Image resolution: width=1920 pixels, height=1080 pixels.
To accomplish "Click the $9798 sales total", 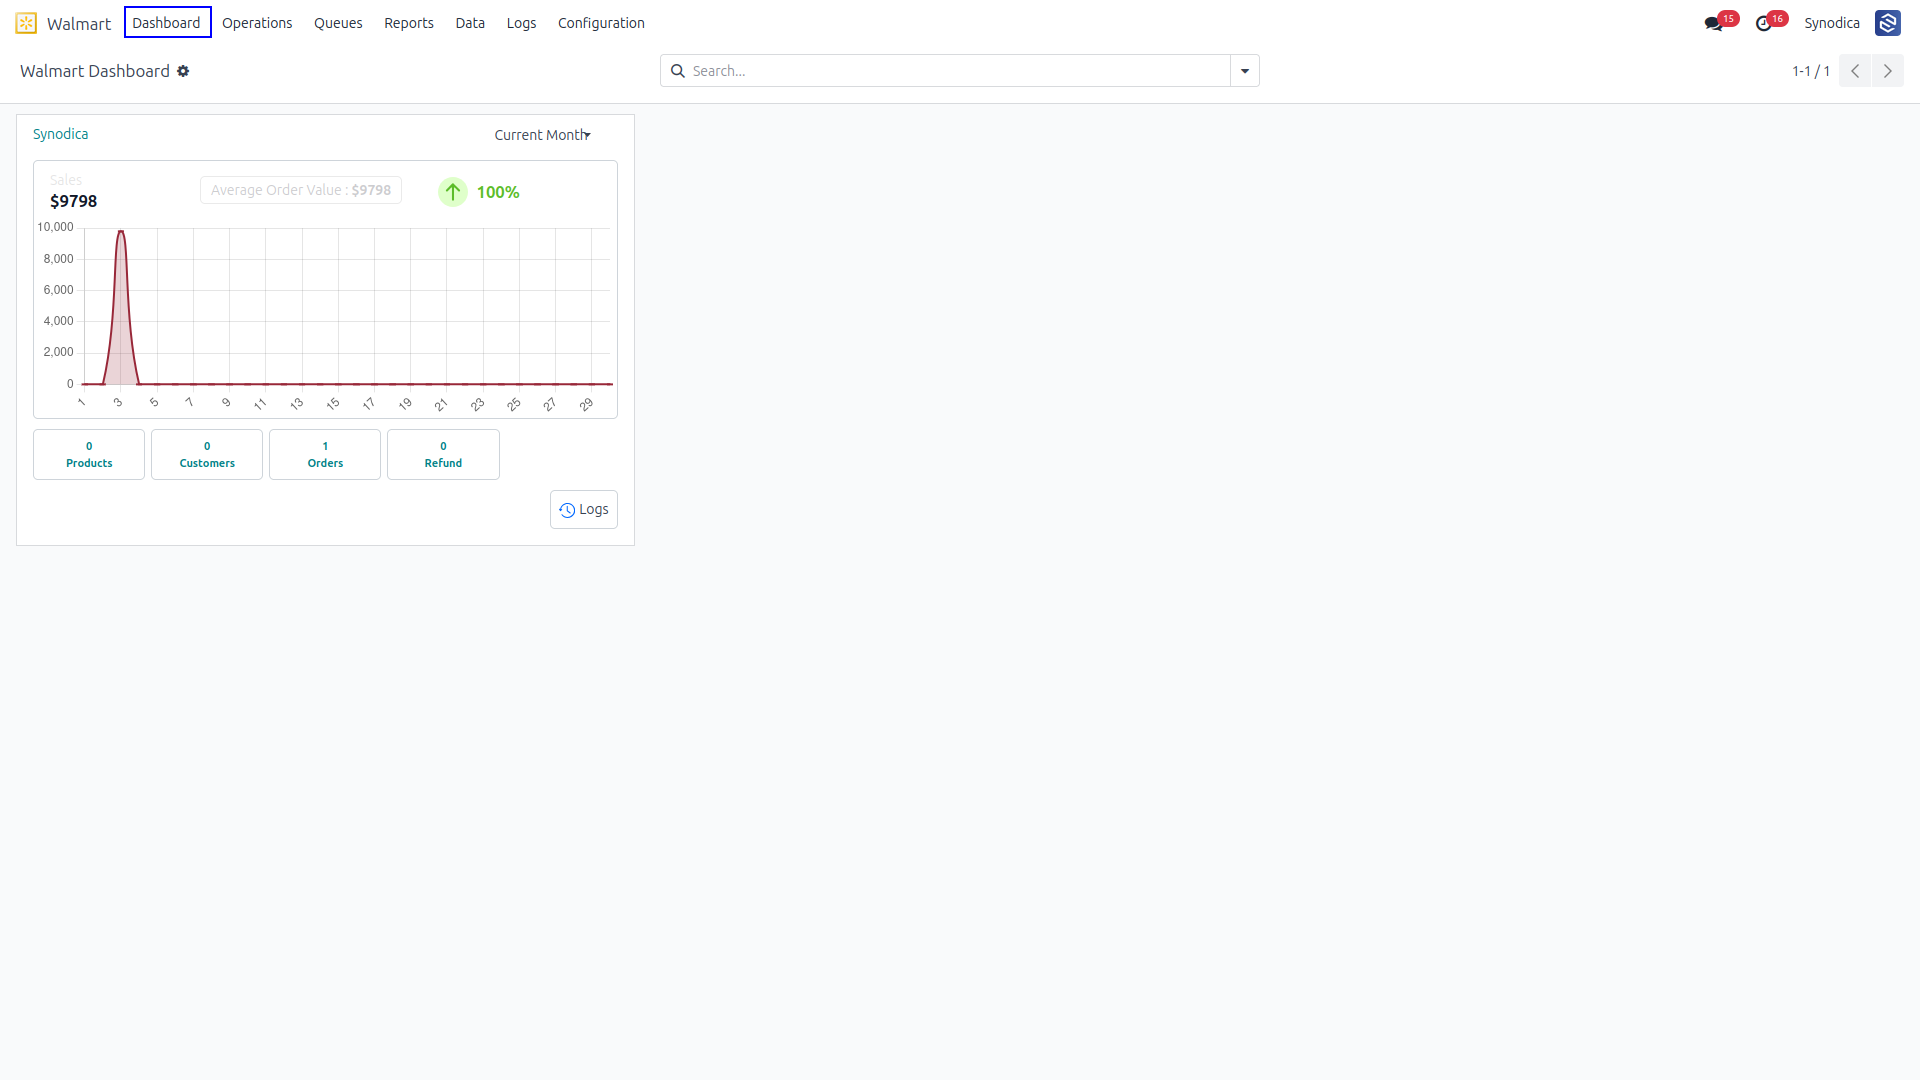I will pos(74,201).
